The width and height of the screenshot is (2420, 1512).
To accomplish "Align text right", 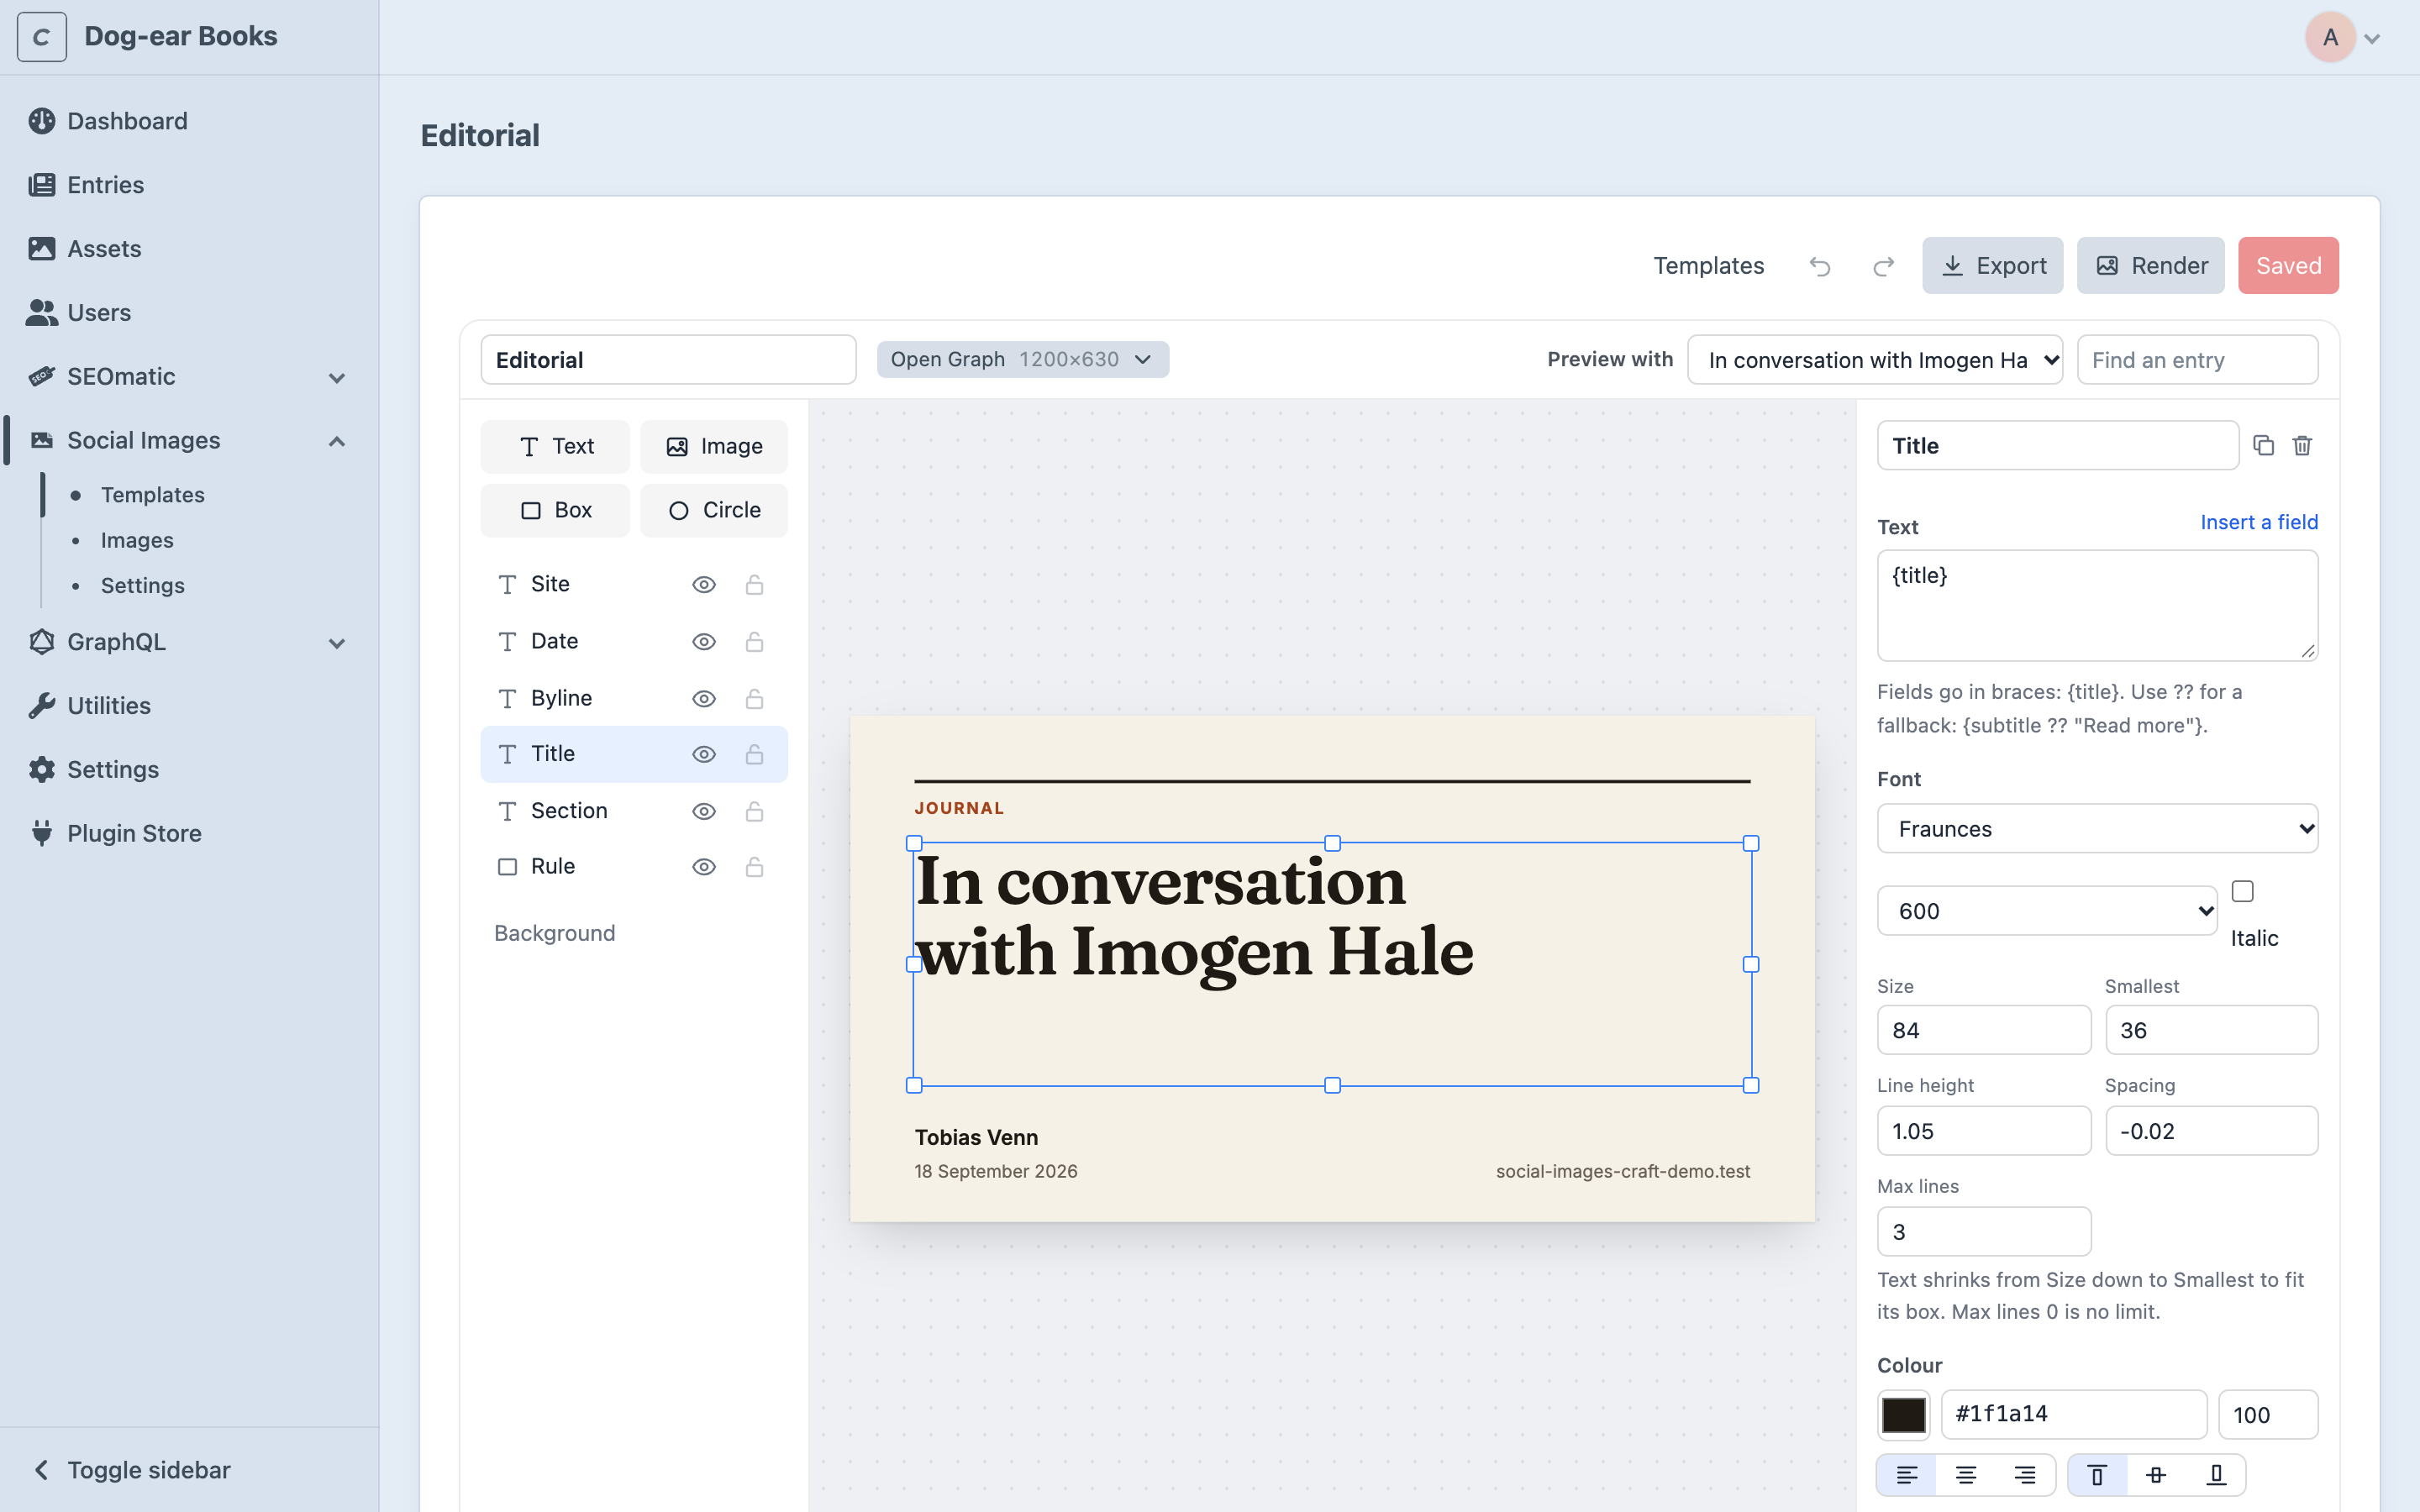I will [x=2025, y=1474].
